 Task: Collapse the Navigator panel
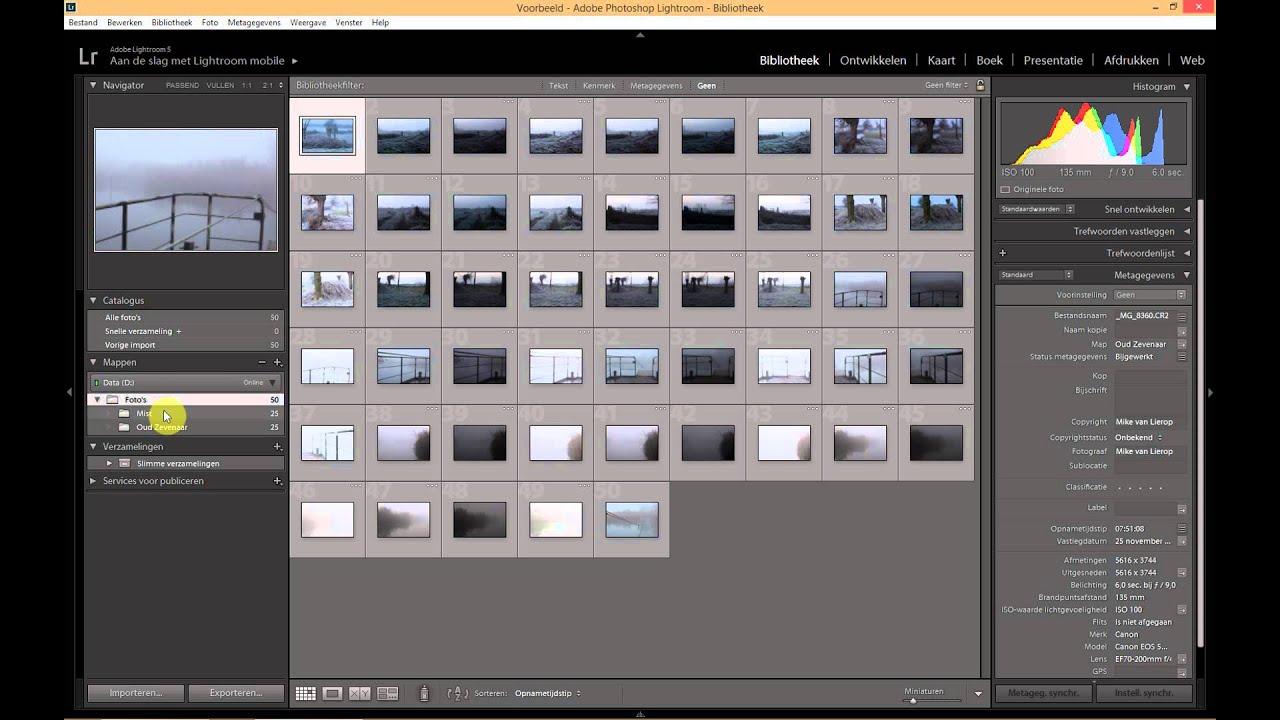coord(93,85)
